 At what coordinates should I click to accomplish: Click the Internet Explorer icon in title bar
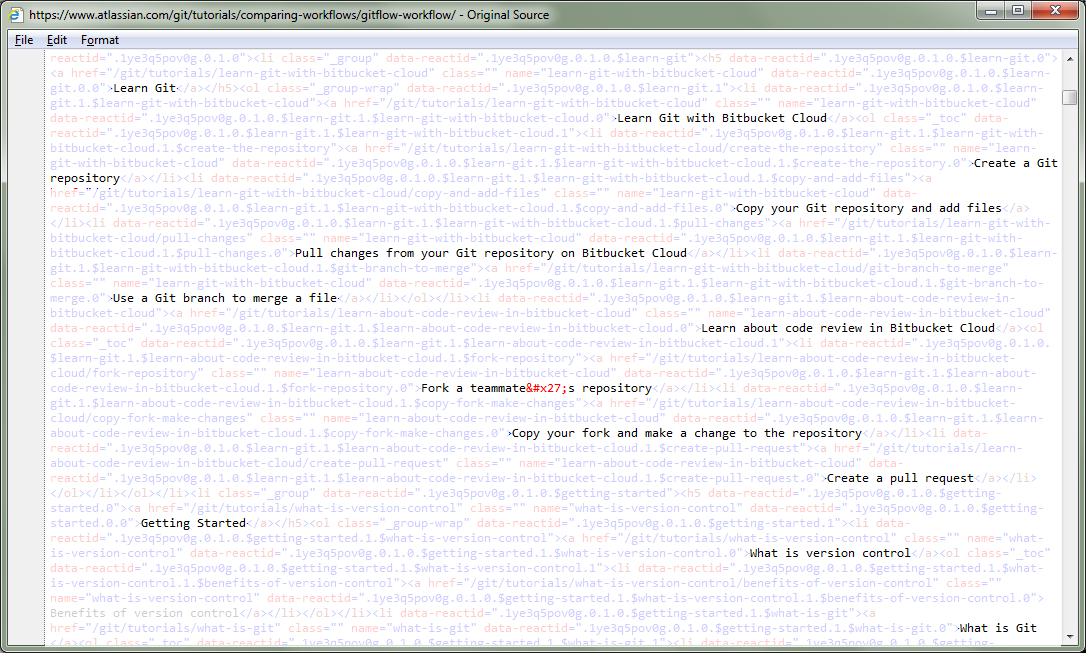(x=15, y=15)
